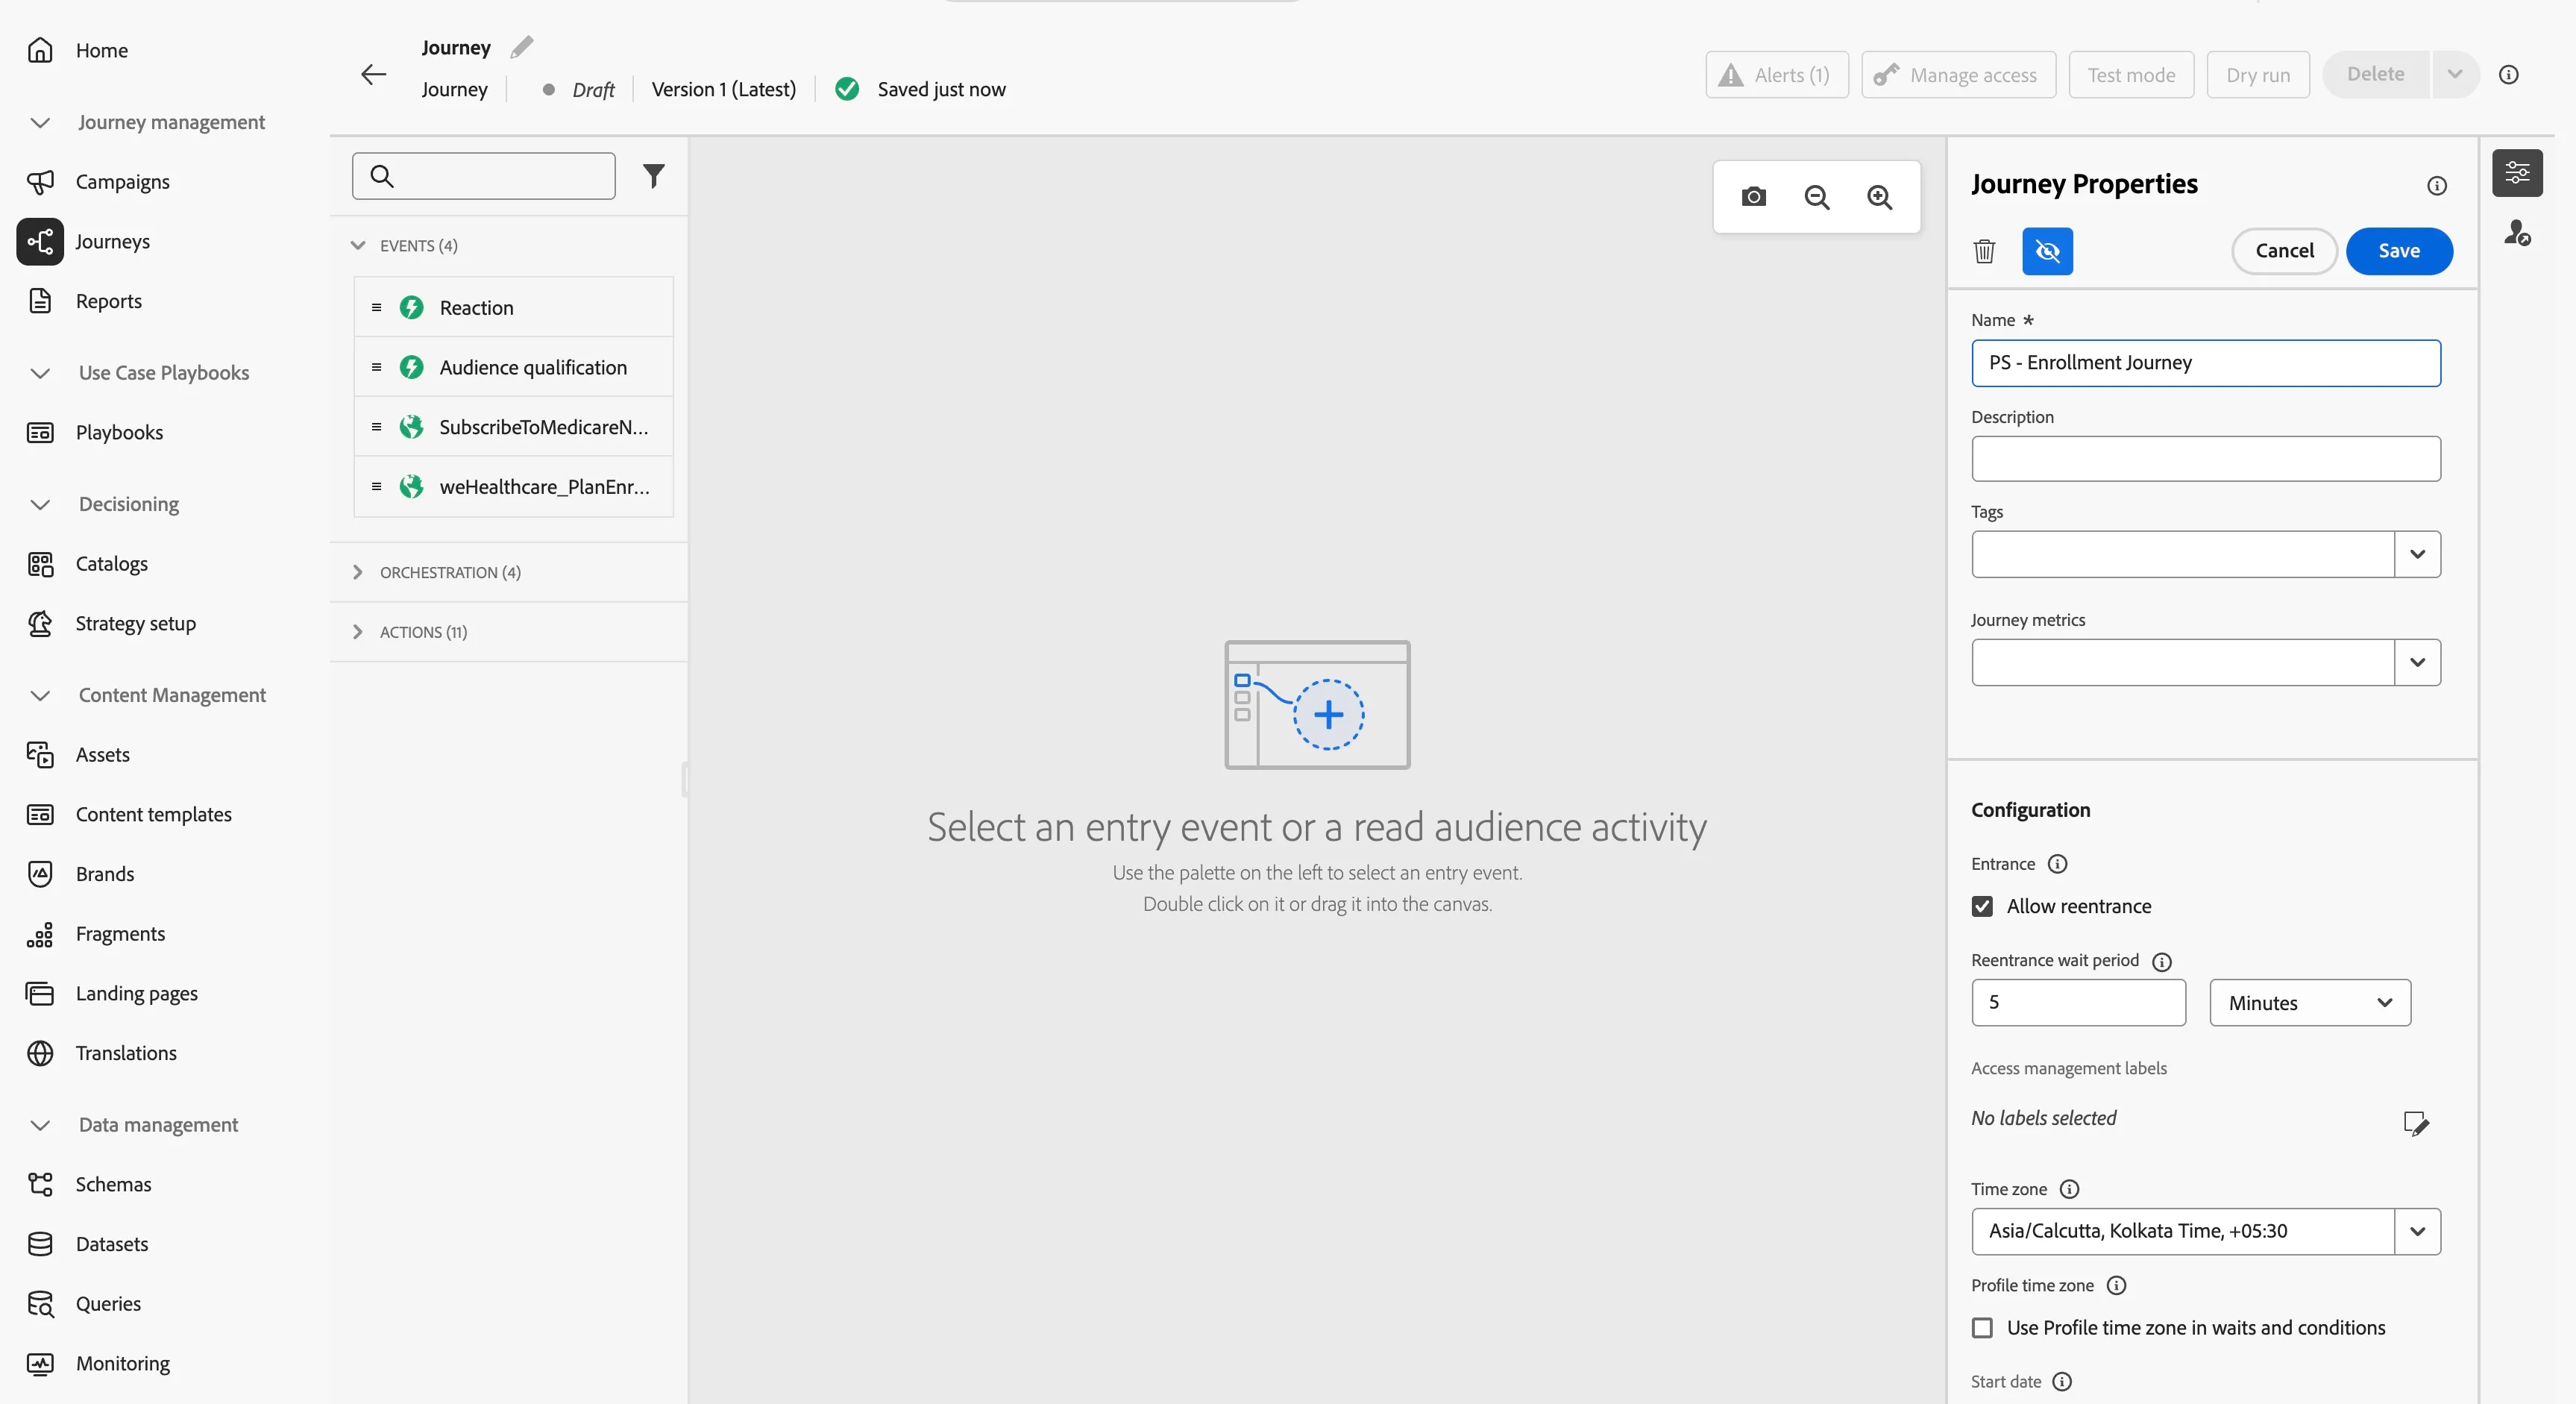Zoom out the journey canvas

tap(1817, 197)
